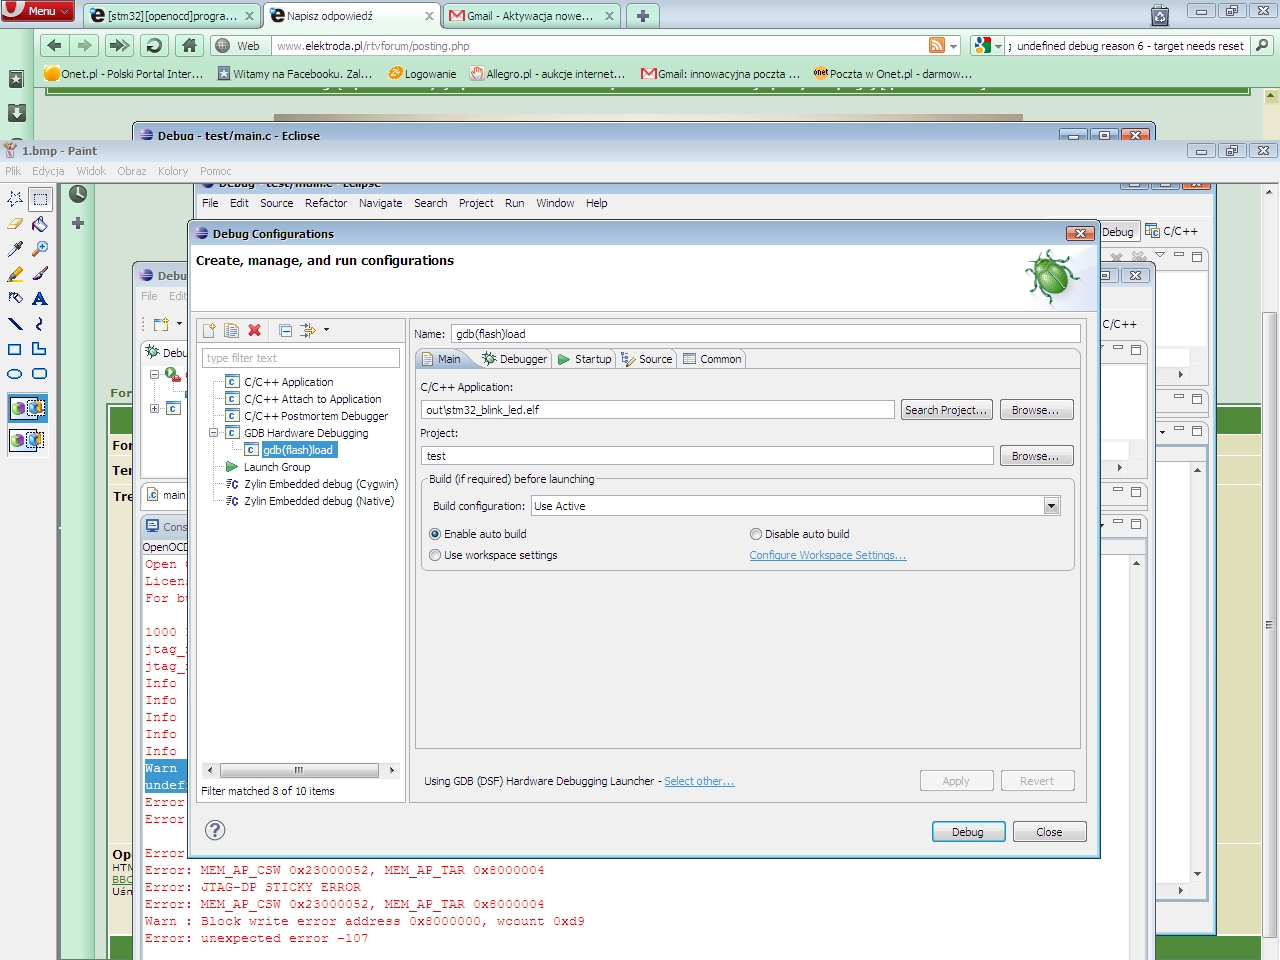Click the red X Delete configuration icon
1280x960 pixels.
(x=254, y=331)
